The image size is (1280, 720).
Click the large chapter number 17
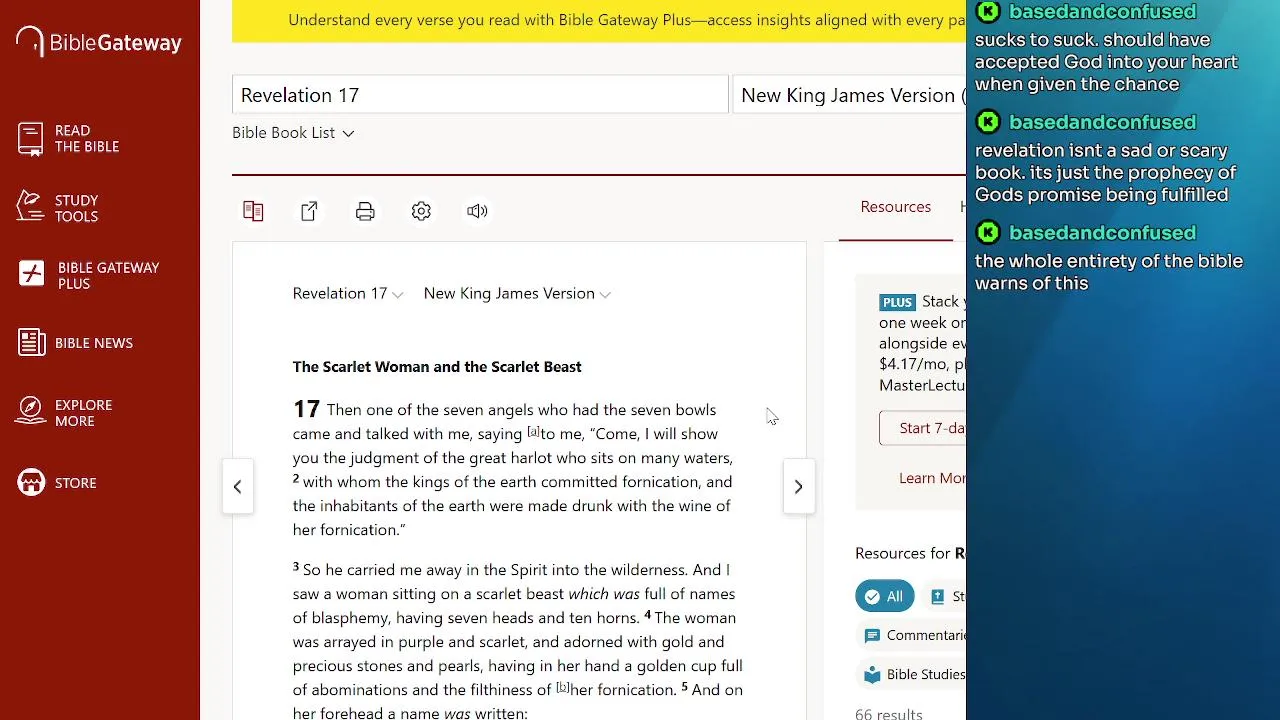click(x=306, y=409)
